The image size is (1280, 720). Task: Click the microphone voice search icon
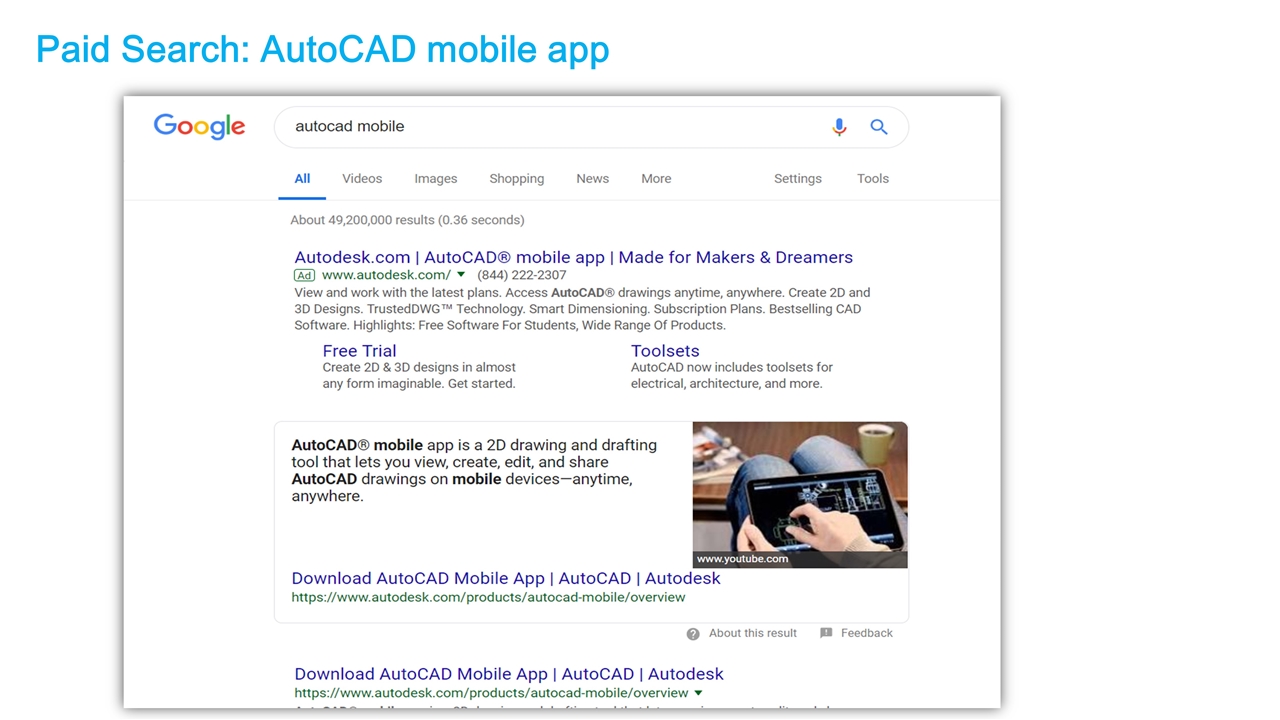[x=839, y=127]
